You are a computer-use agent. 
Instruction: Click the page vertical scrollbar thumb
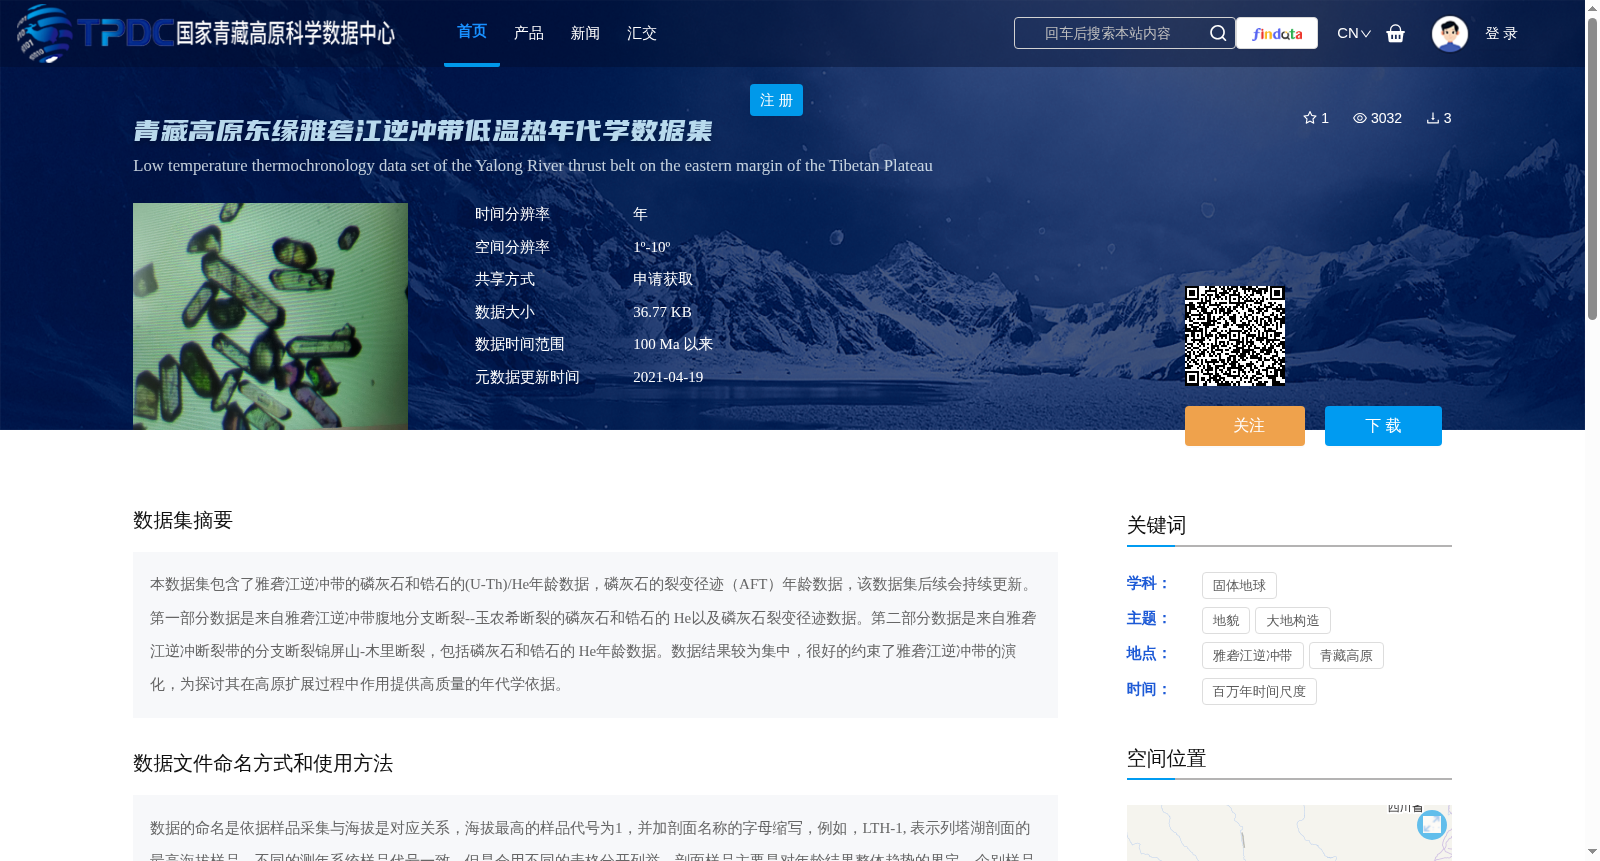point(1592,168)
